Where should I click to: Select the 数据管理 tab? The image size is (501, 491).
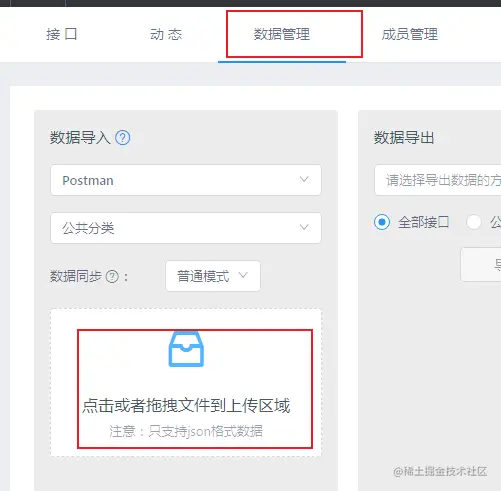(282, 34)
